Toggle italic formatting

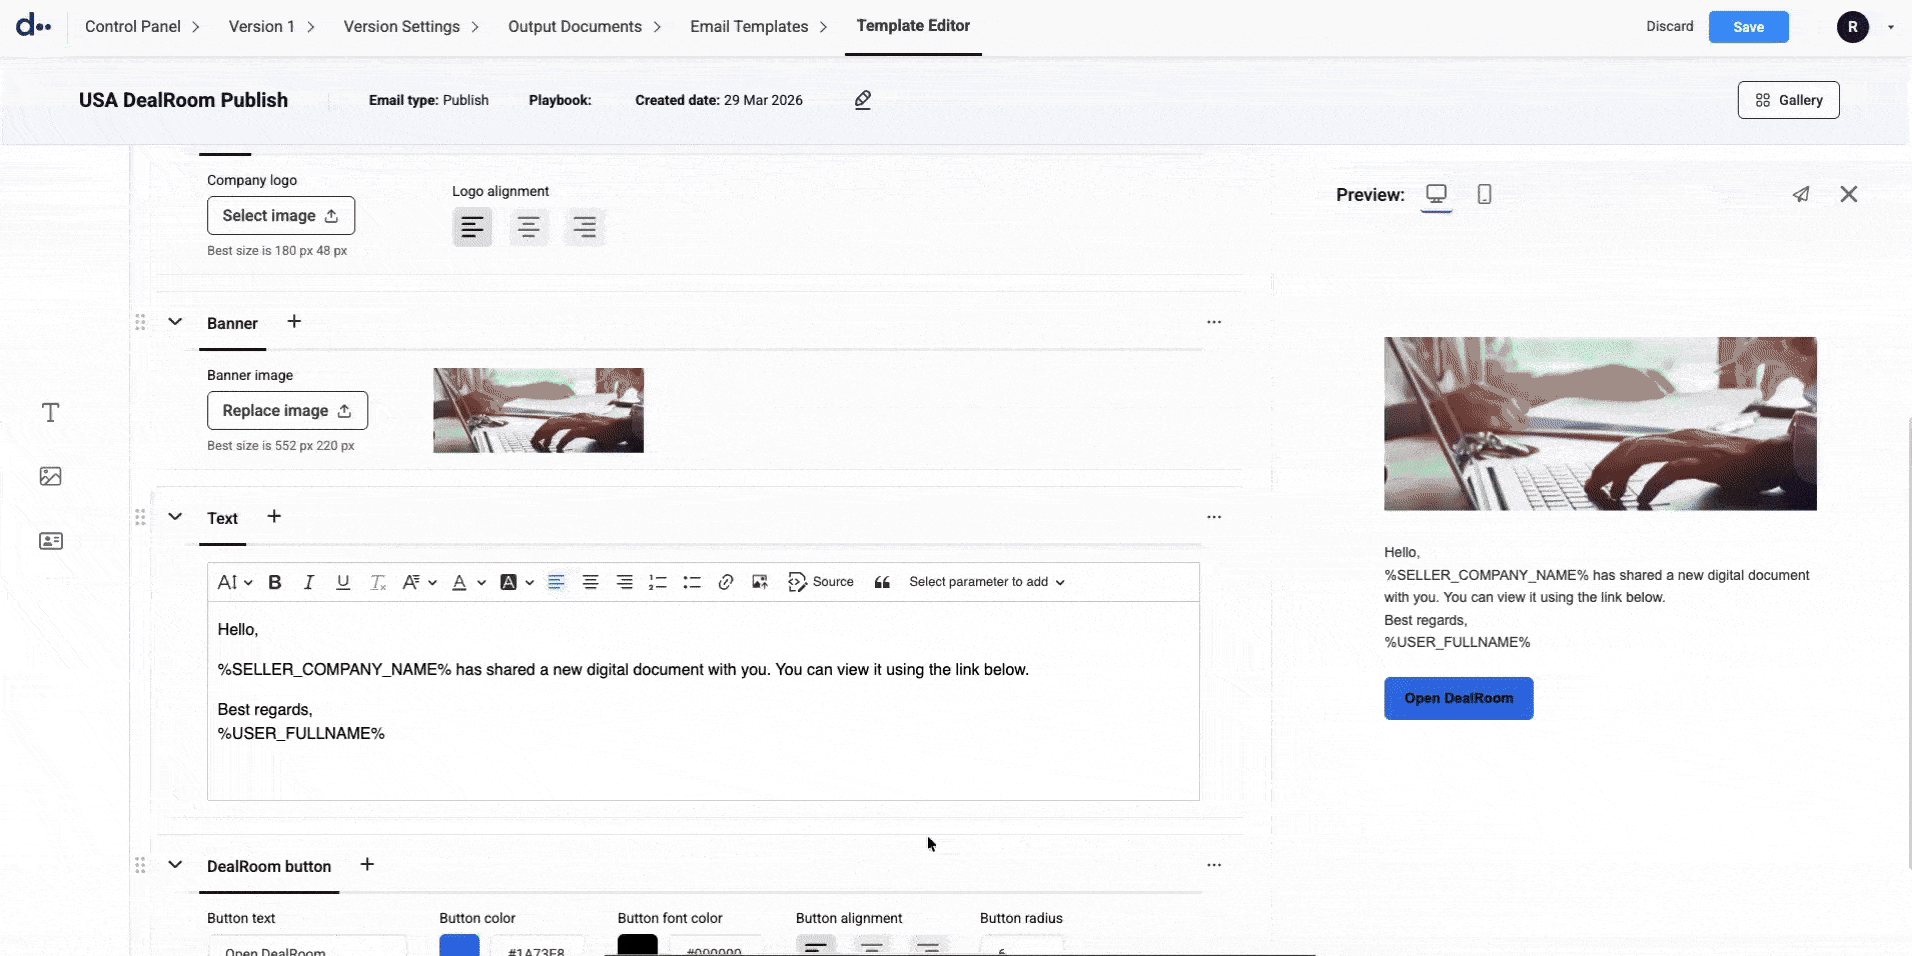pos(309,582)
